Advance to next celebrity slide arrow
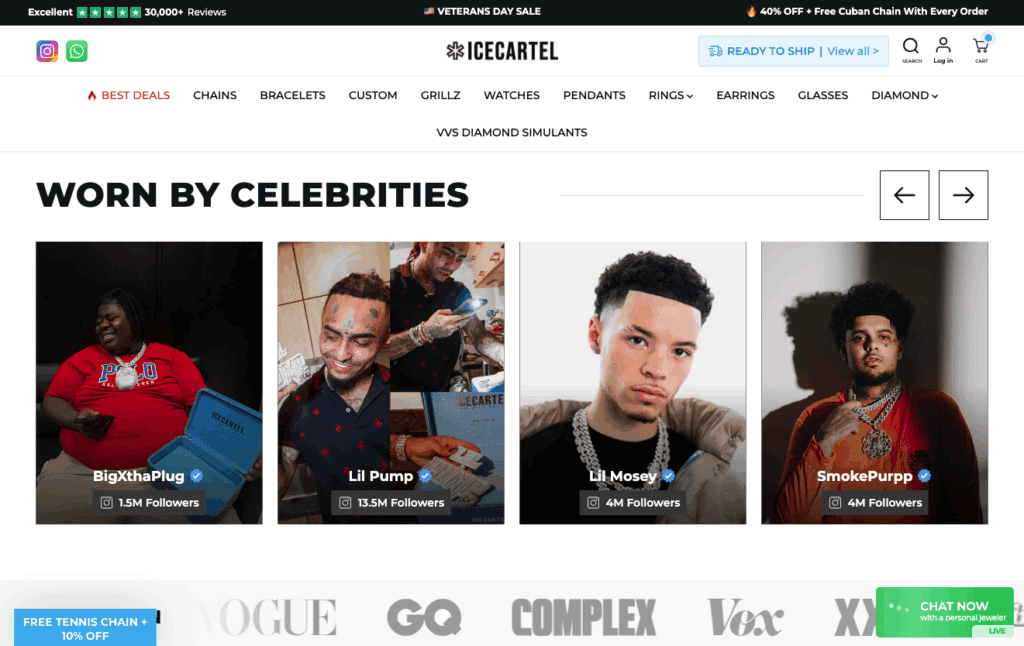Screen dimensions: 1024x646 (963, 195)
